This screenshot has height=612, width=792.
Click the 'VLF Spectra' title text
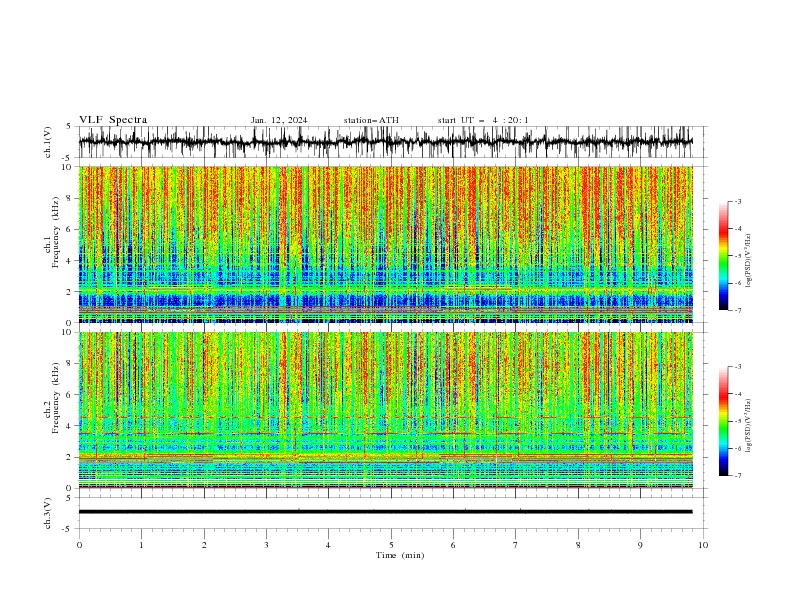[113, 120]
